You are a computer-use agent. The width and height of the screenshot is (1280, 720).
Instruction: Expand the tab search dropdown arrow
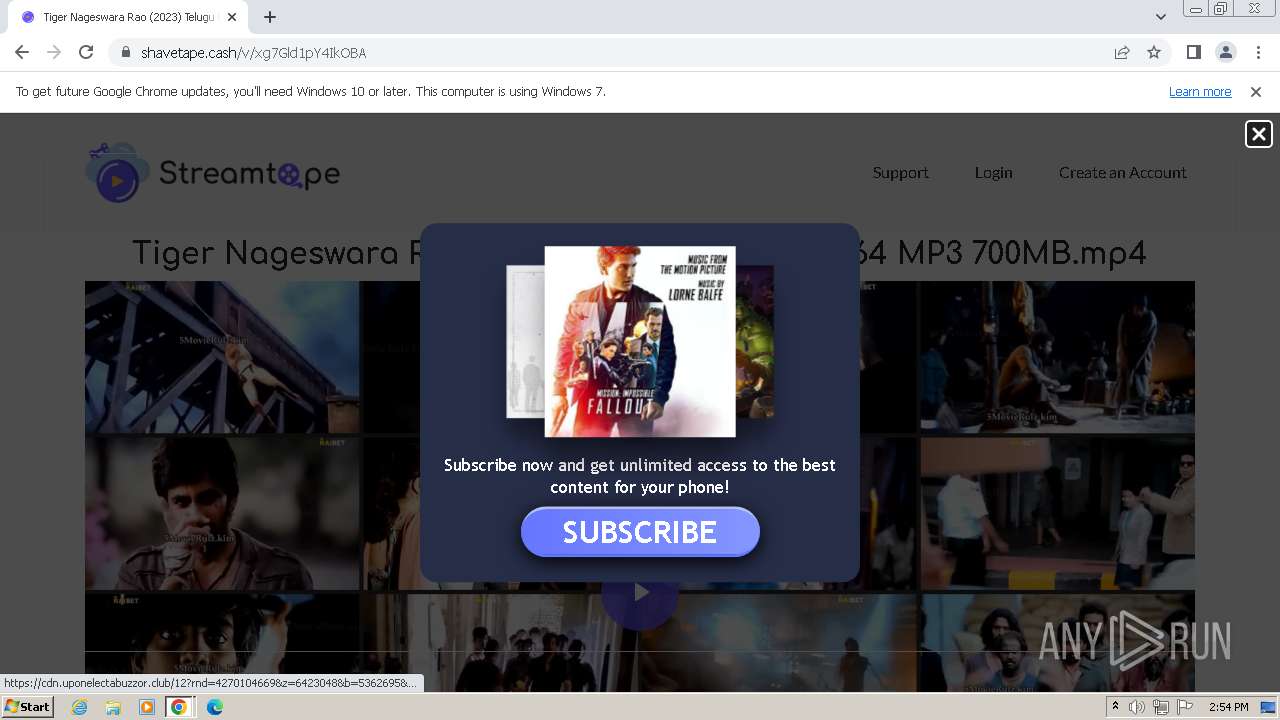coord(1160,17)
